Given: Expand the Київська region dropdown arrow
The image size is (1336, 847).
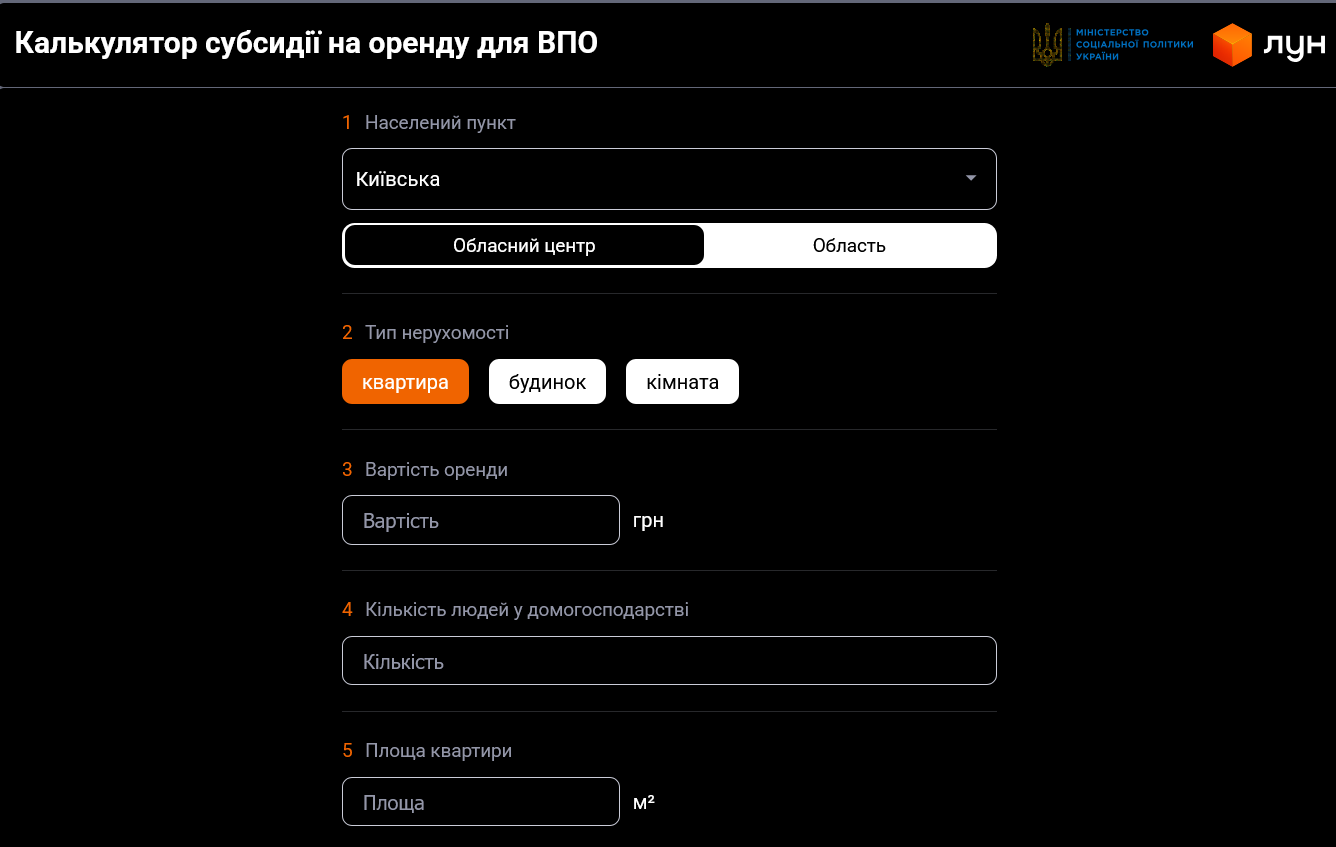Looking at the screenshot, I should [x=970, y=178].
